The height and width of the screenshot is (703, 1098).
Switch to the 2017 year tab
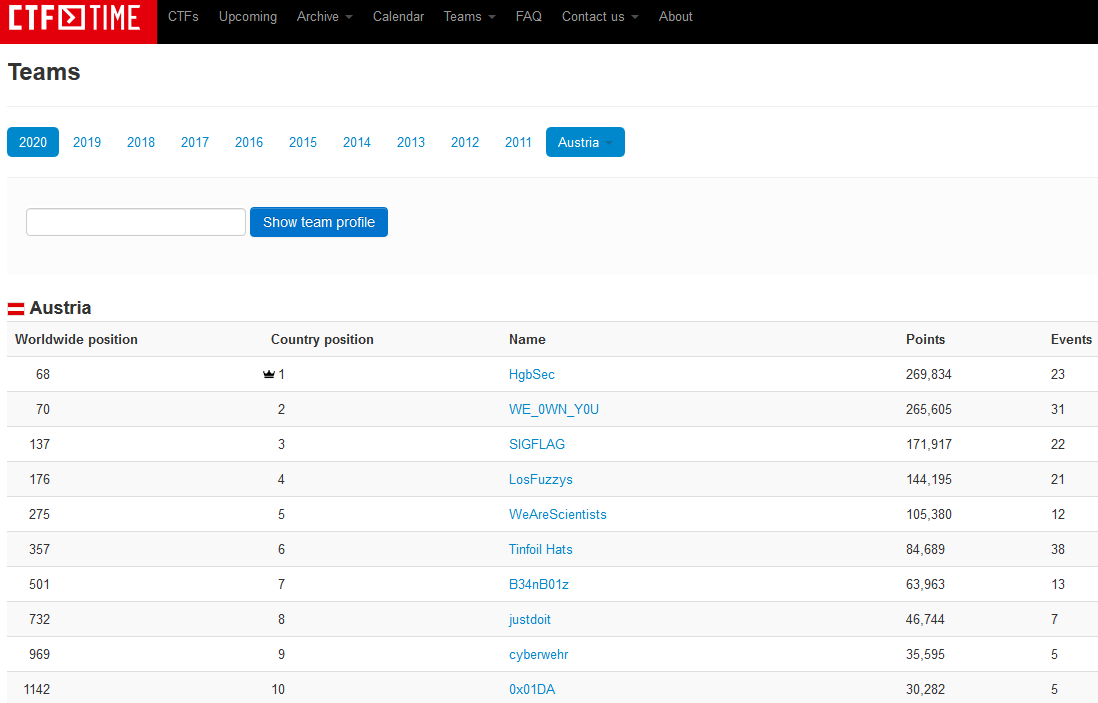(195, 142)
